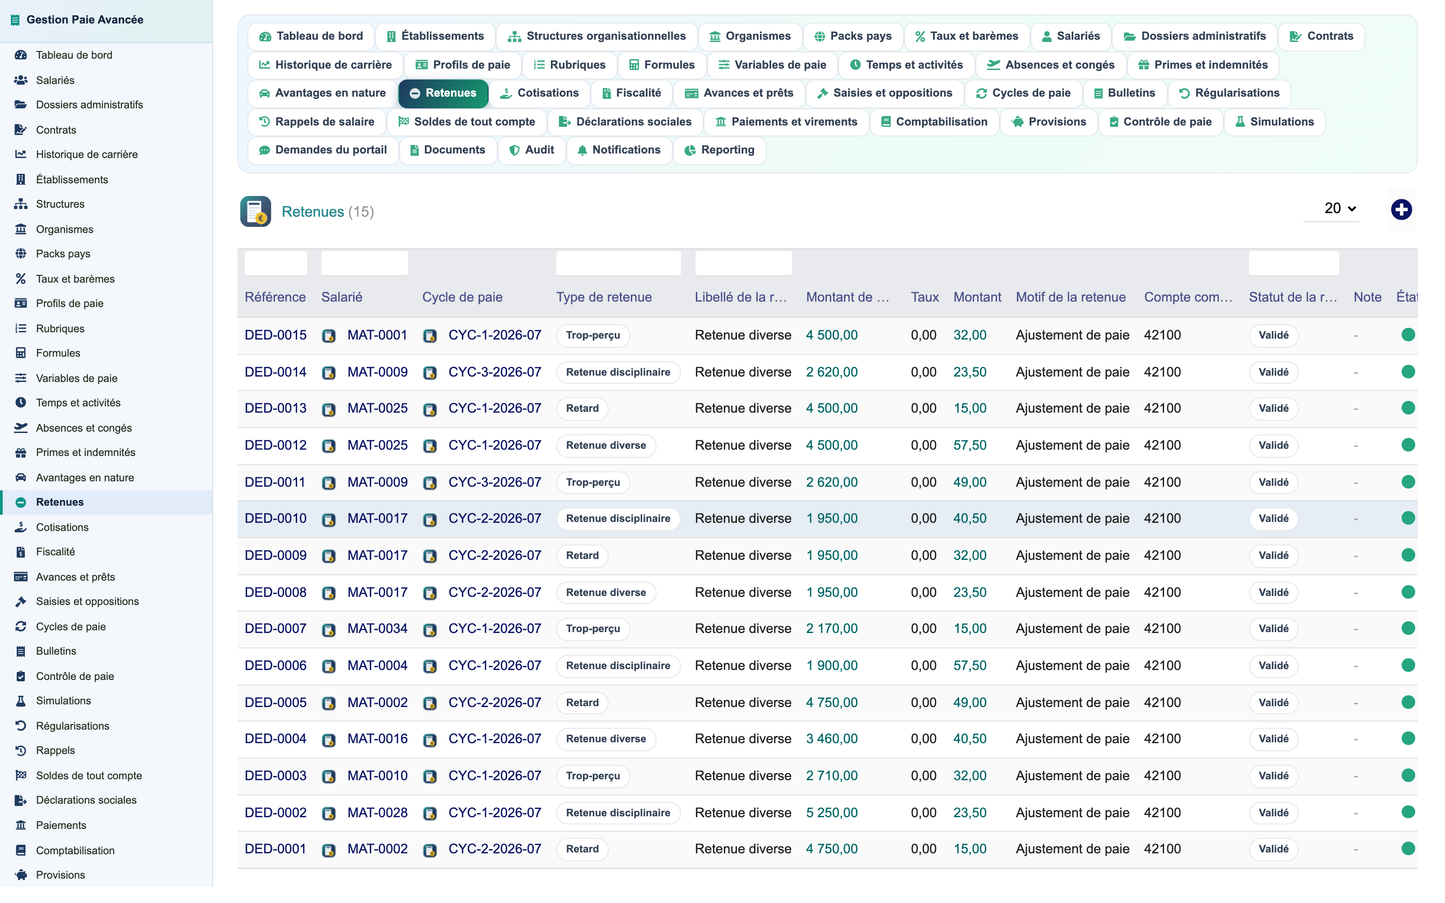This screenshot has width=1445, height=903.
Task: Open salarié link MAT-0034
Action: coord(377,629)
